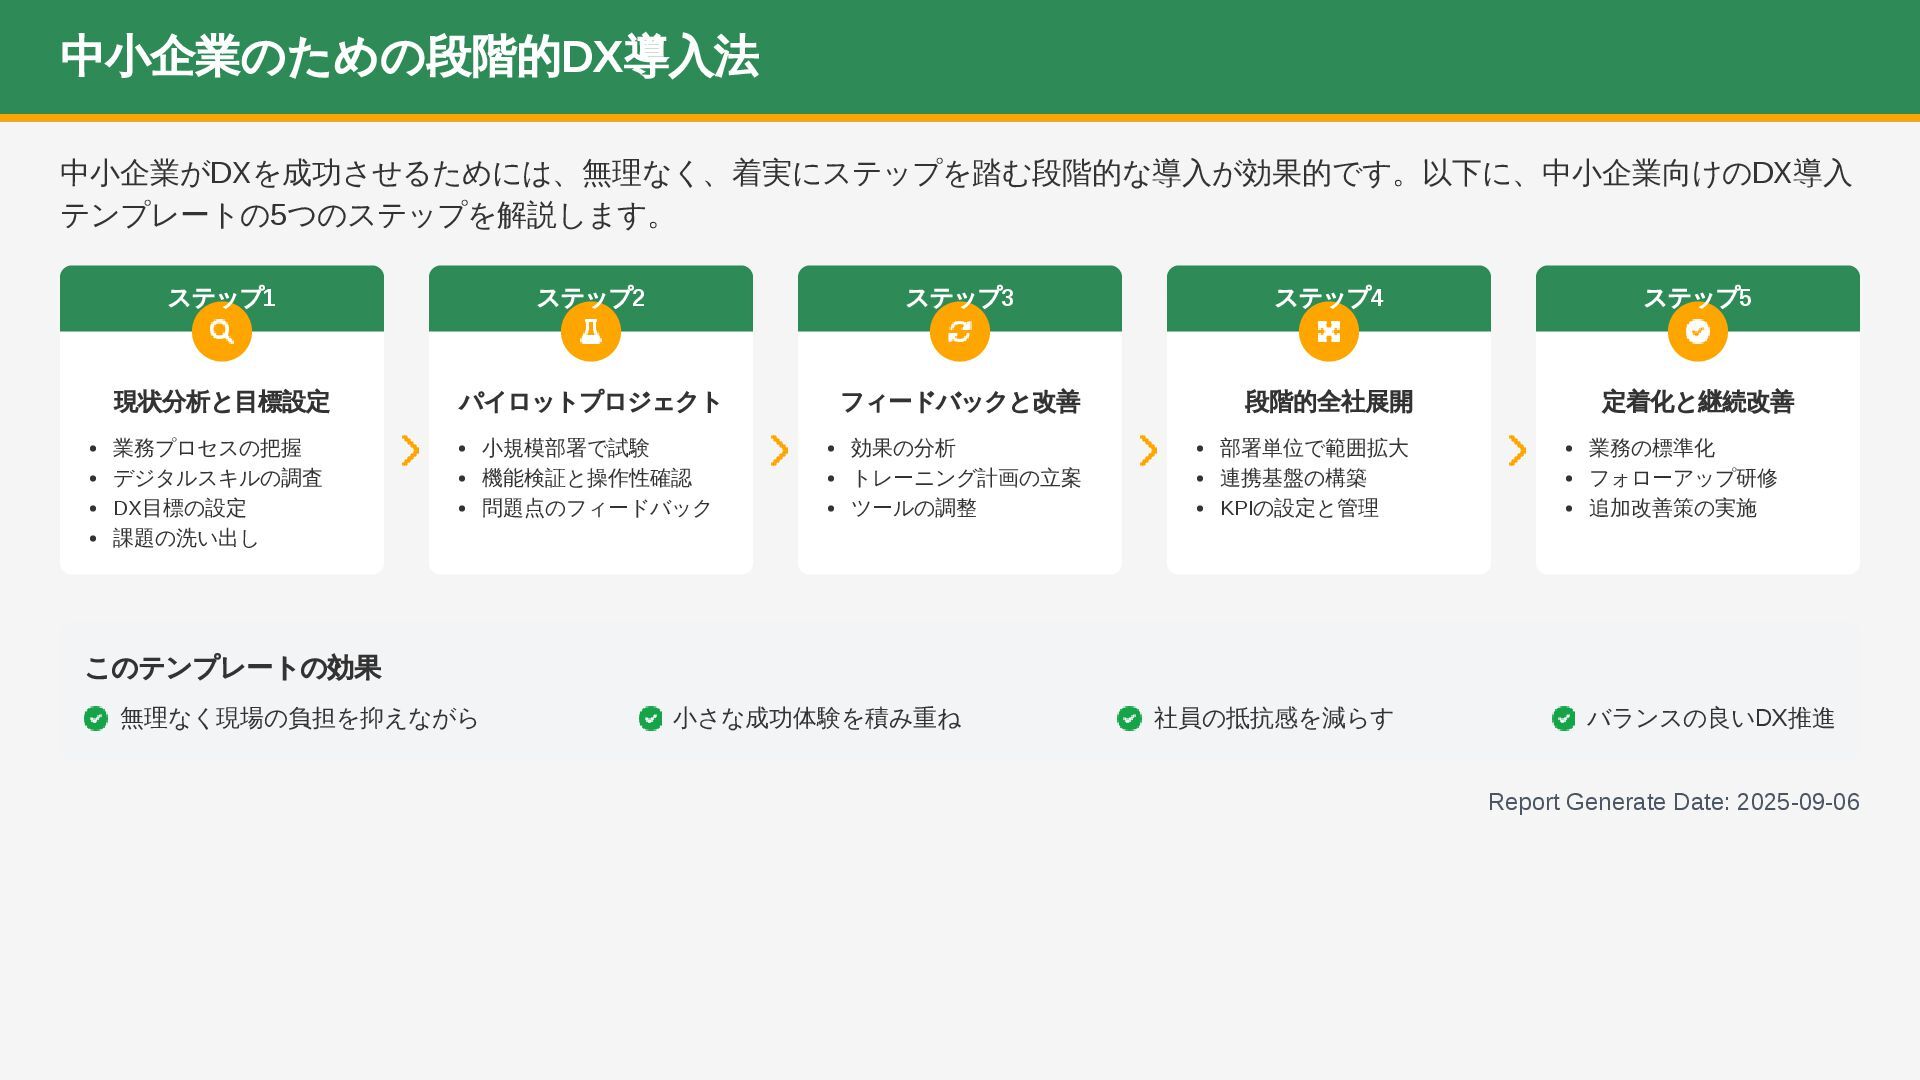The image size is (1920, 1080).
Task: Select the ステップ5 header tab
Action: [1698, 288]
